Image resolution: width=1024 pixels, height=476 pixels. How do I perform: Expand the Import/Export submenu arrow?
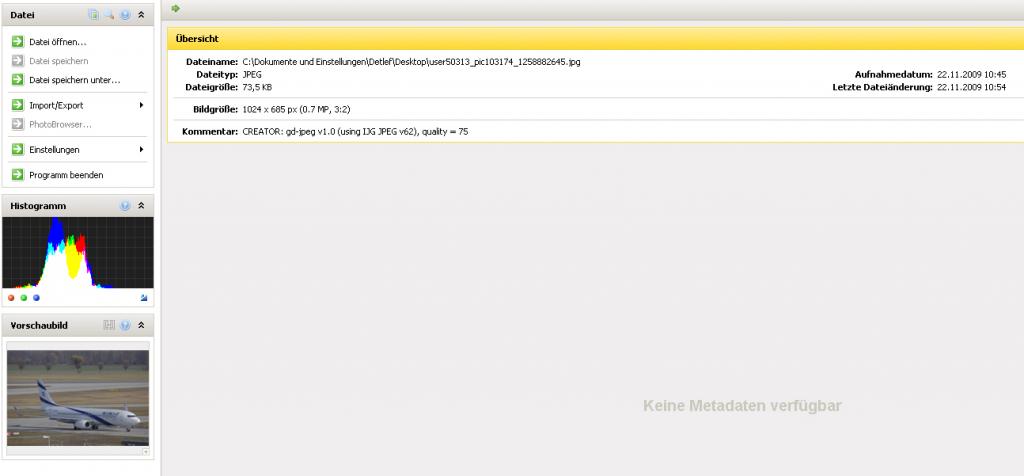tap(141, 105)
